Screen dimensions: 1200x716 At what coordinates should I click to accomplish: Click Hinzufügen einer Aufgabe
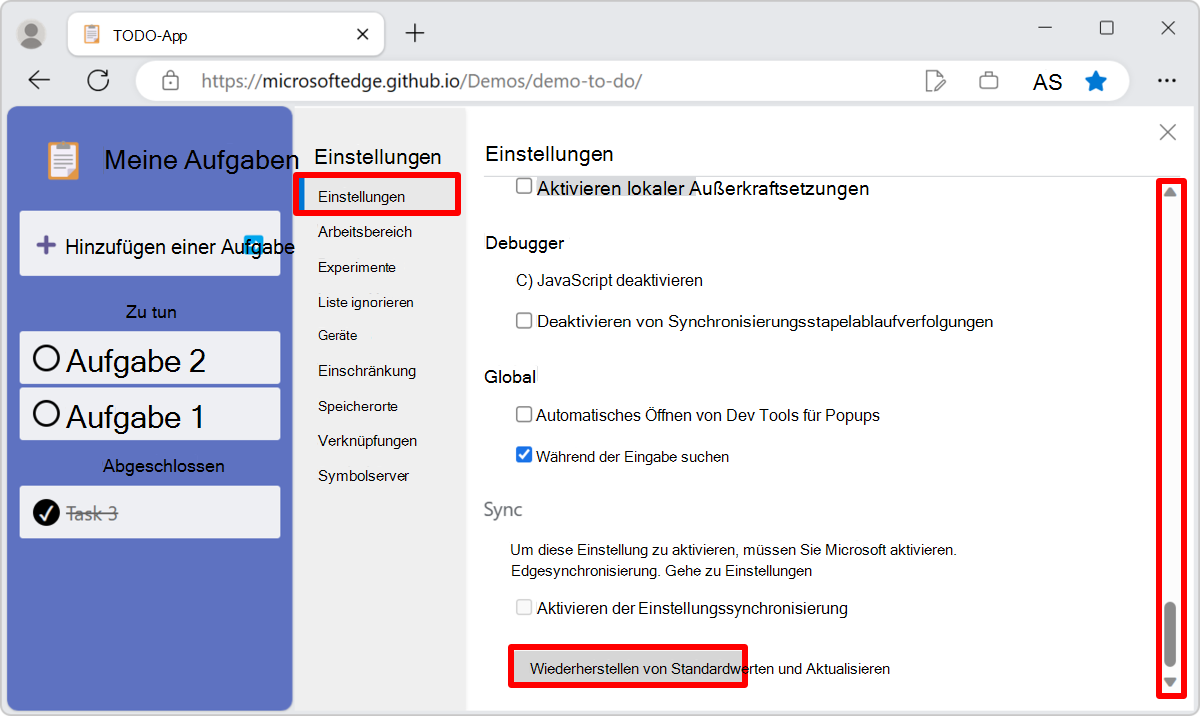[x=150, y=243]
